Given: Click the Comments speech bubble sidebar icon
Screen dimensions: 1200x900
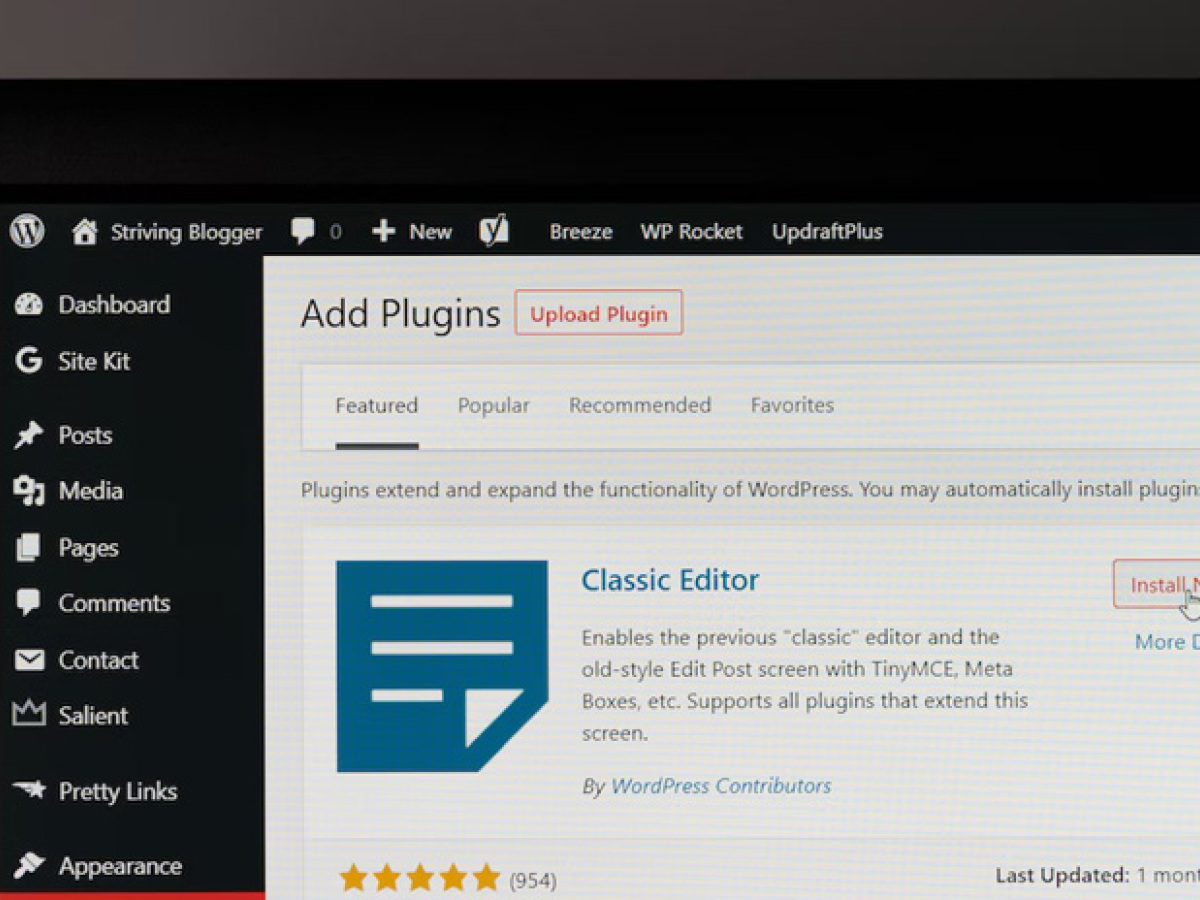Looking at the screenshot, I should (x=29, y=603).
